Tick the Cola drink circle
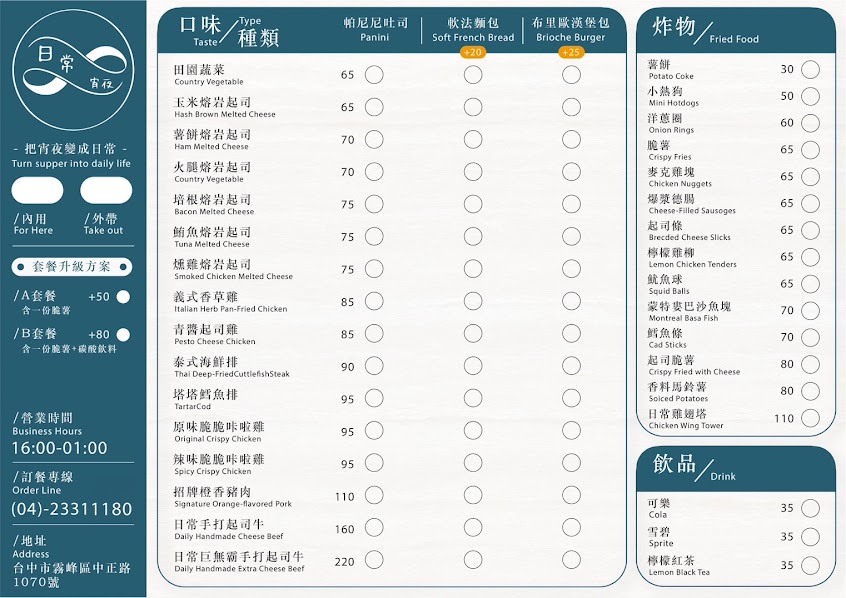 point(810,508)
